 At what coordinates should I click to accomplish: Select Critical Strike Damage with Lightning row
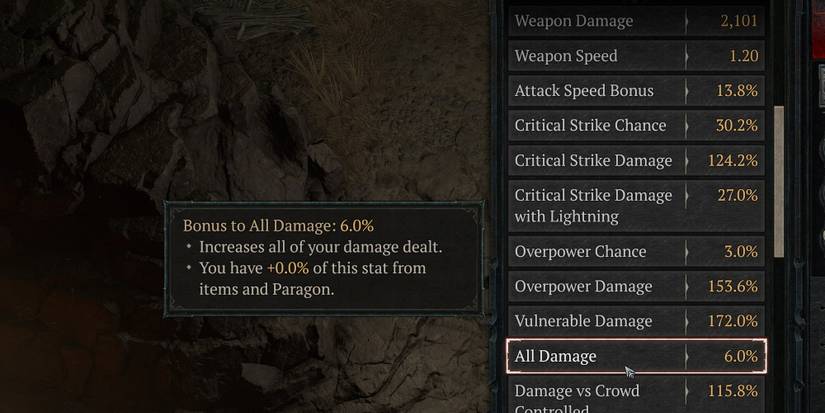point(636,206)
